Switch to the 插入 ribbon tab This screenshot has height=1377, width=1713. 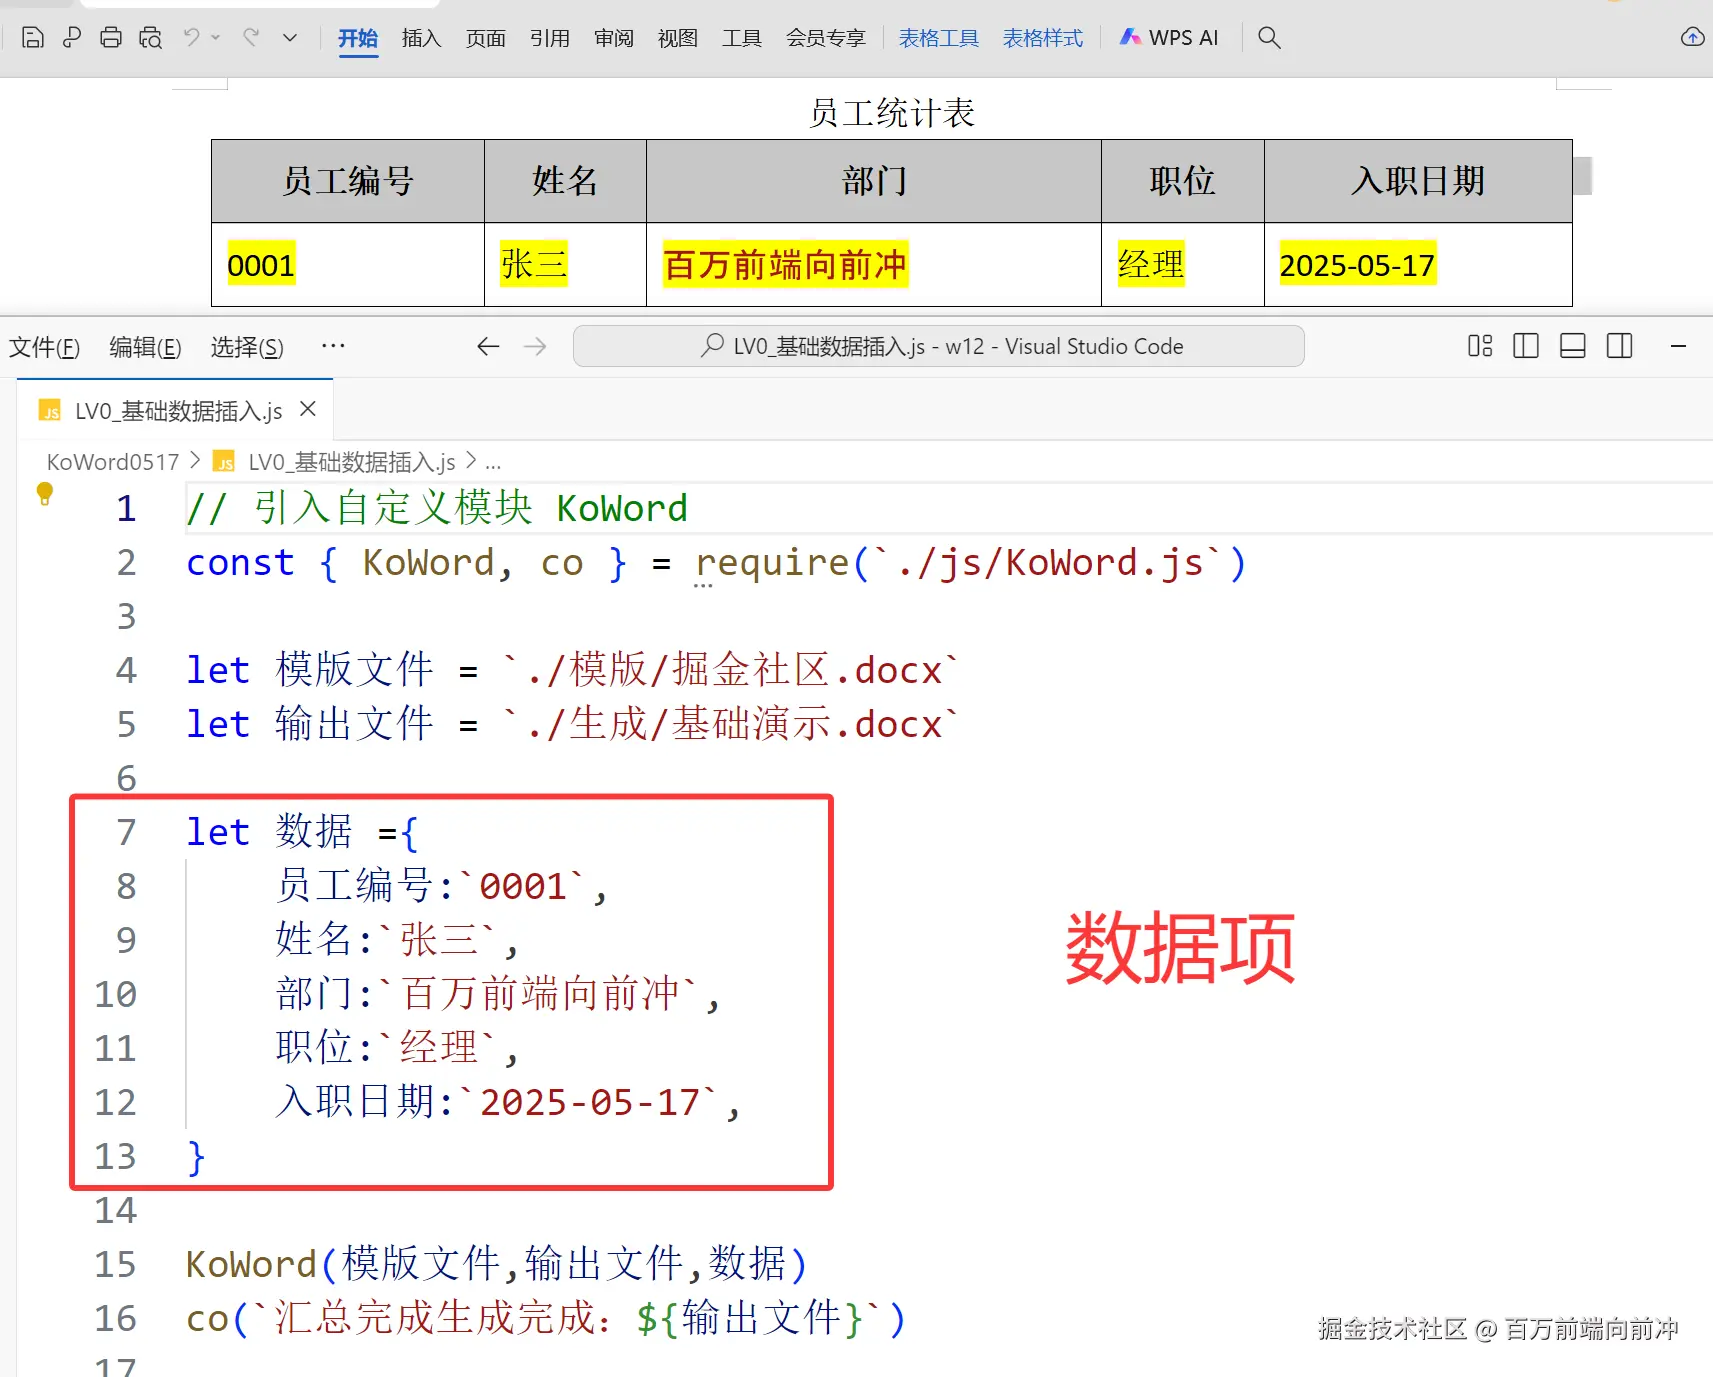[420, 38]
